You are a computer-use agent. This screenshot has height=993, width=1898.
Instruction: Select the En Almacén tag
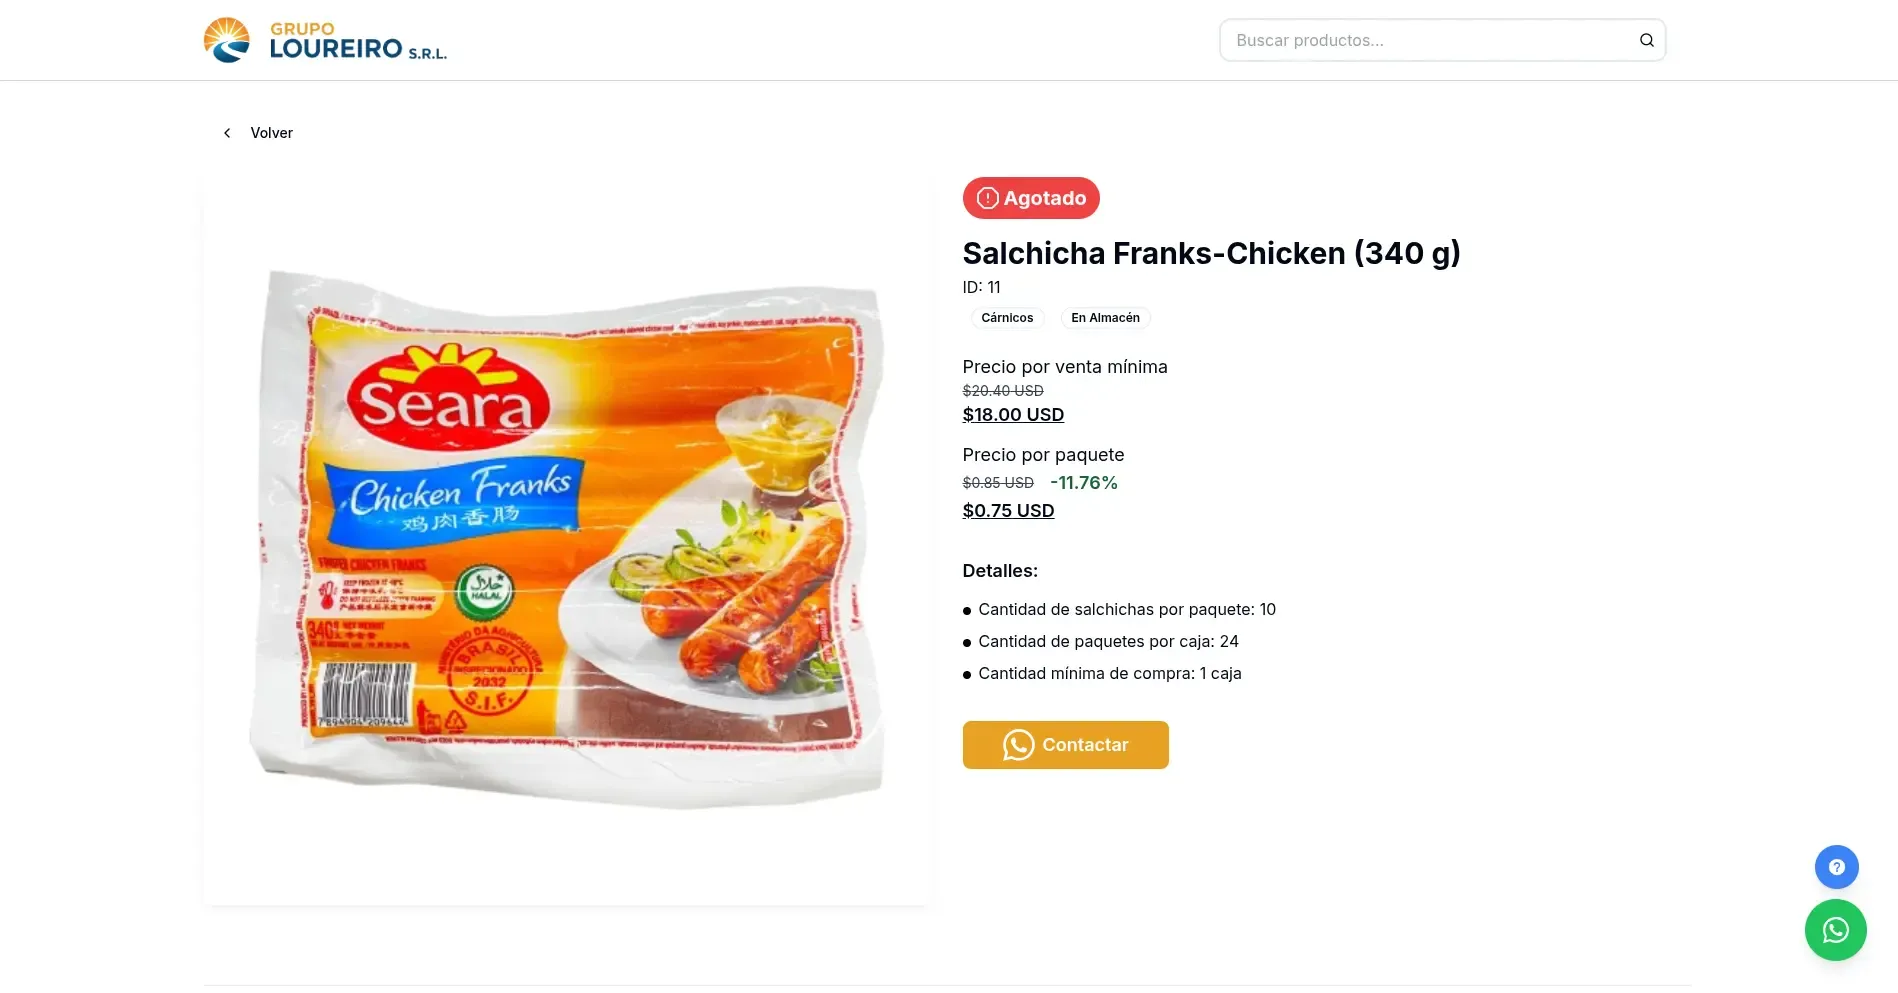click(1105, 318)
